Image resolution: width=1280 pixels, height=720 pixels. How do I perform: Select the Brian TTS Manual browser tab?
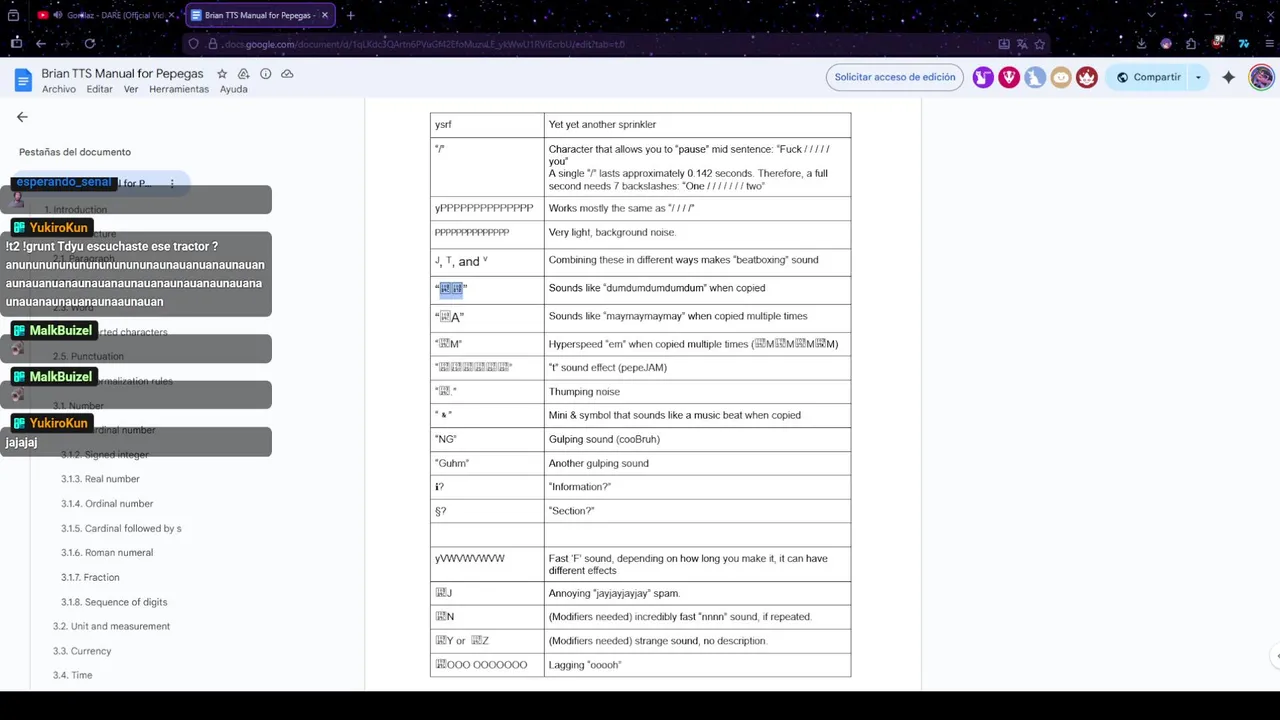click(x=258, y=15)
